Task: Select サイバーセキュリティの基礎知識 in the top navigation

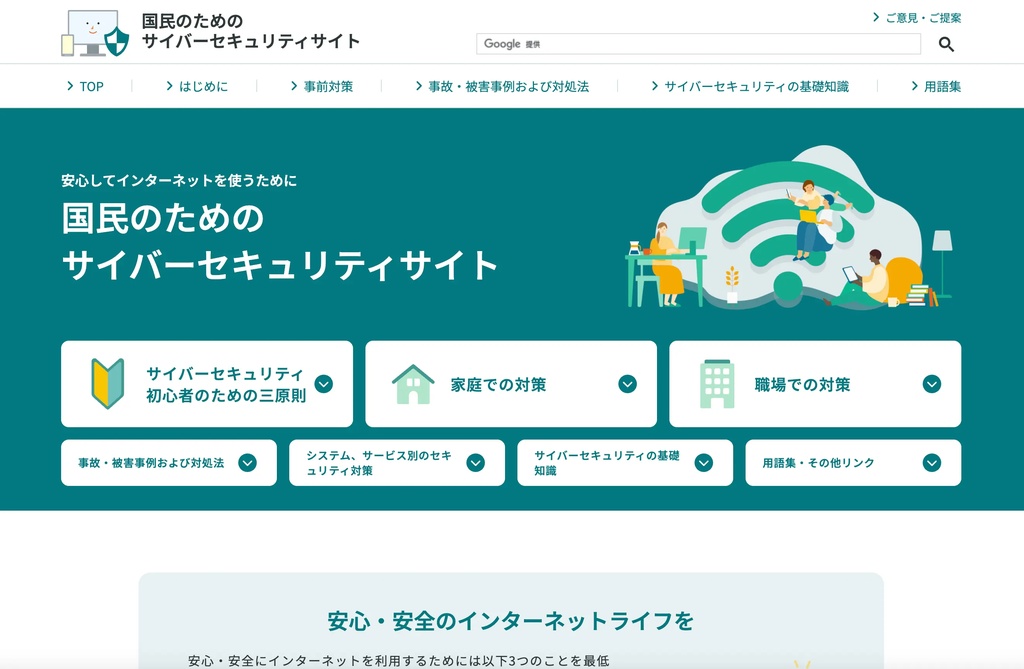Action: [750, 87]
